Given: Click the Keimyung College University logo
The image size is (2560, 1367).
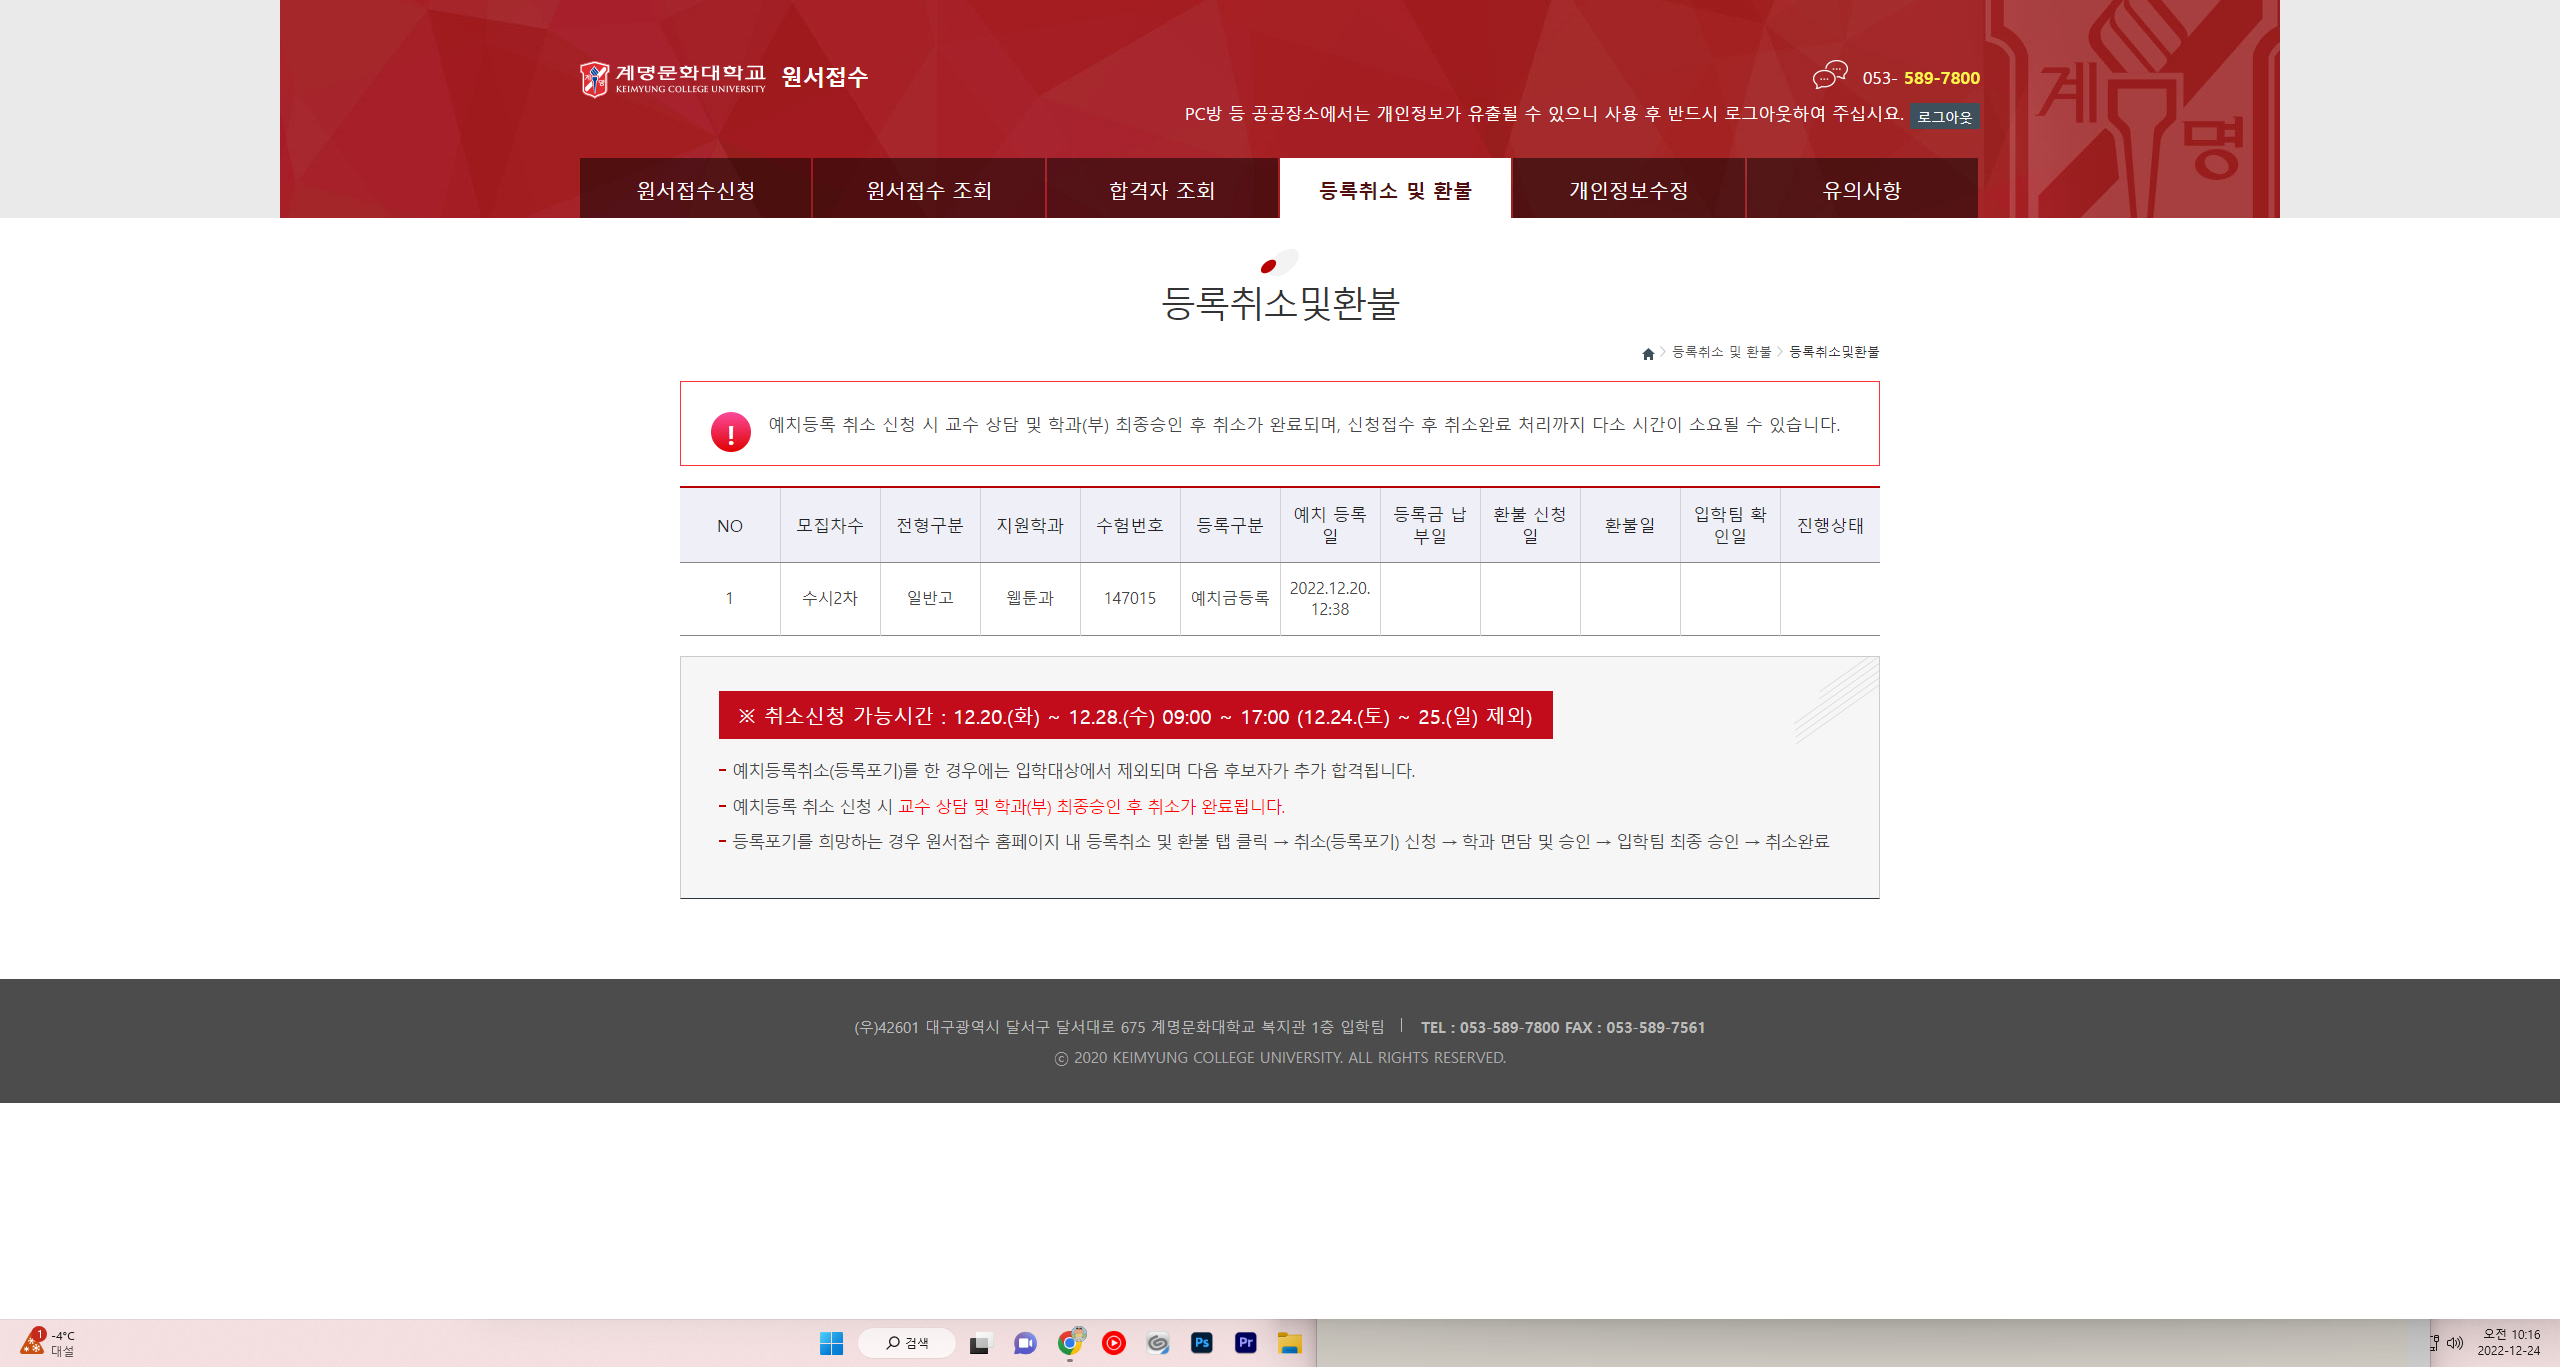Looking at the screenshot, I should (672, 78).
